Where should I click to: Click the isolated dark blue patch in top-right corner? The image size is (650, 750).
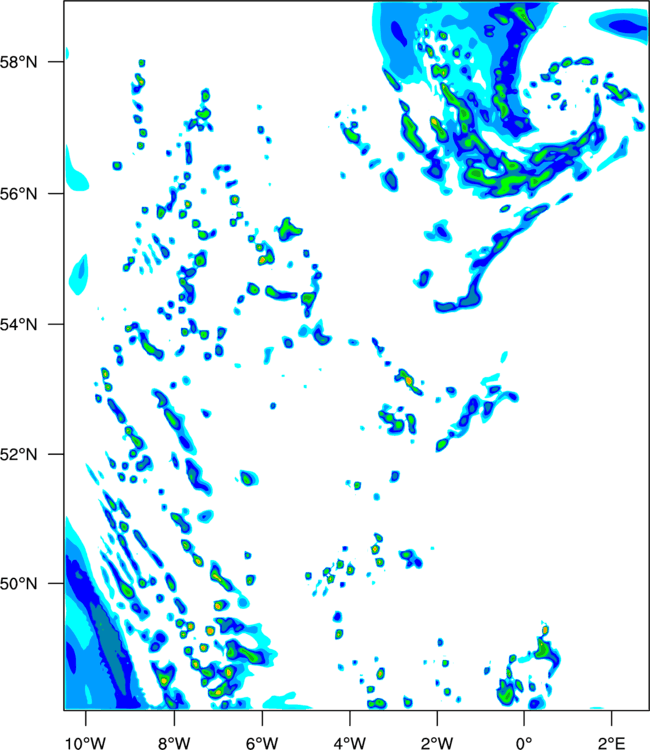click(x=626, y=24)
